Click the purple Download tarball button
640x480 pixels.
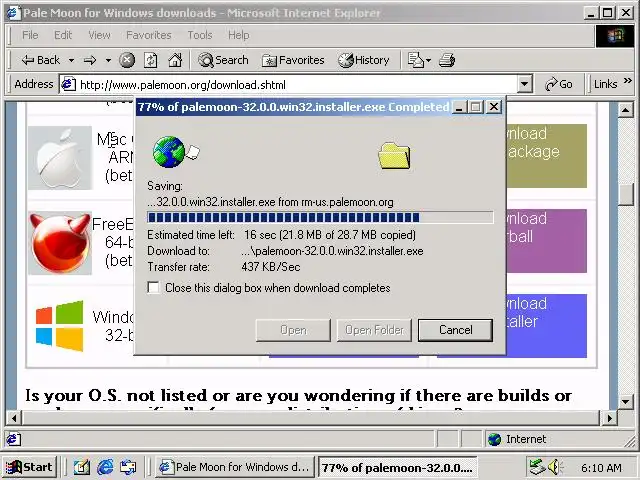click(546, 241)
